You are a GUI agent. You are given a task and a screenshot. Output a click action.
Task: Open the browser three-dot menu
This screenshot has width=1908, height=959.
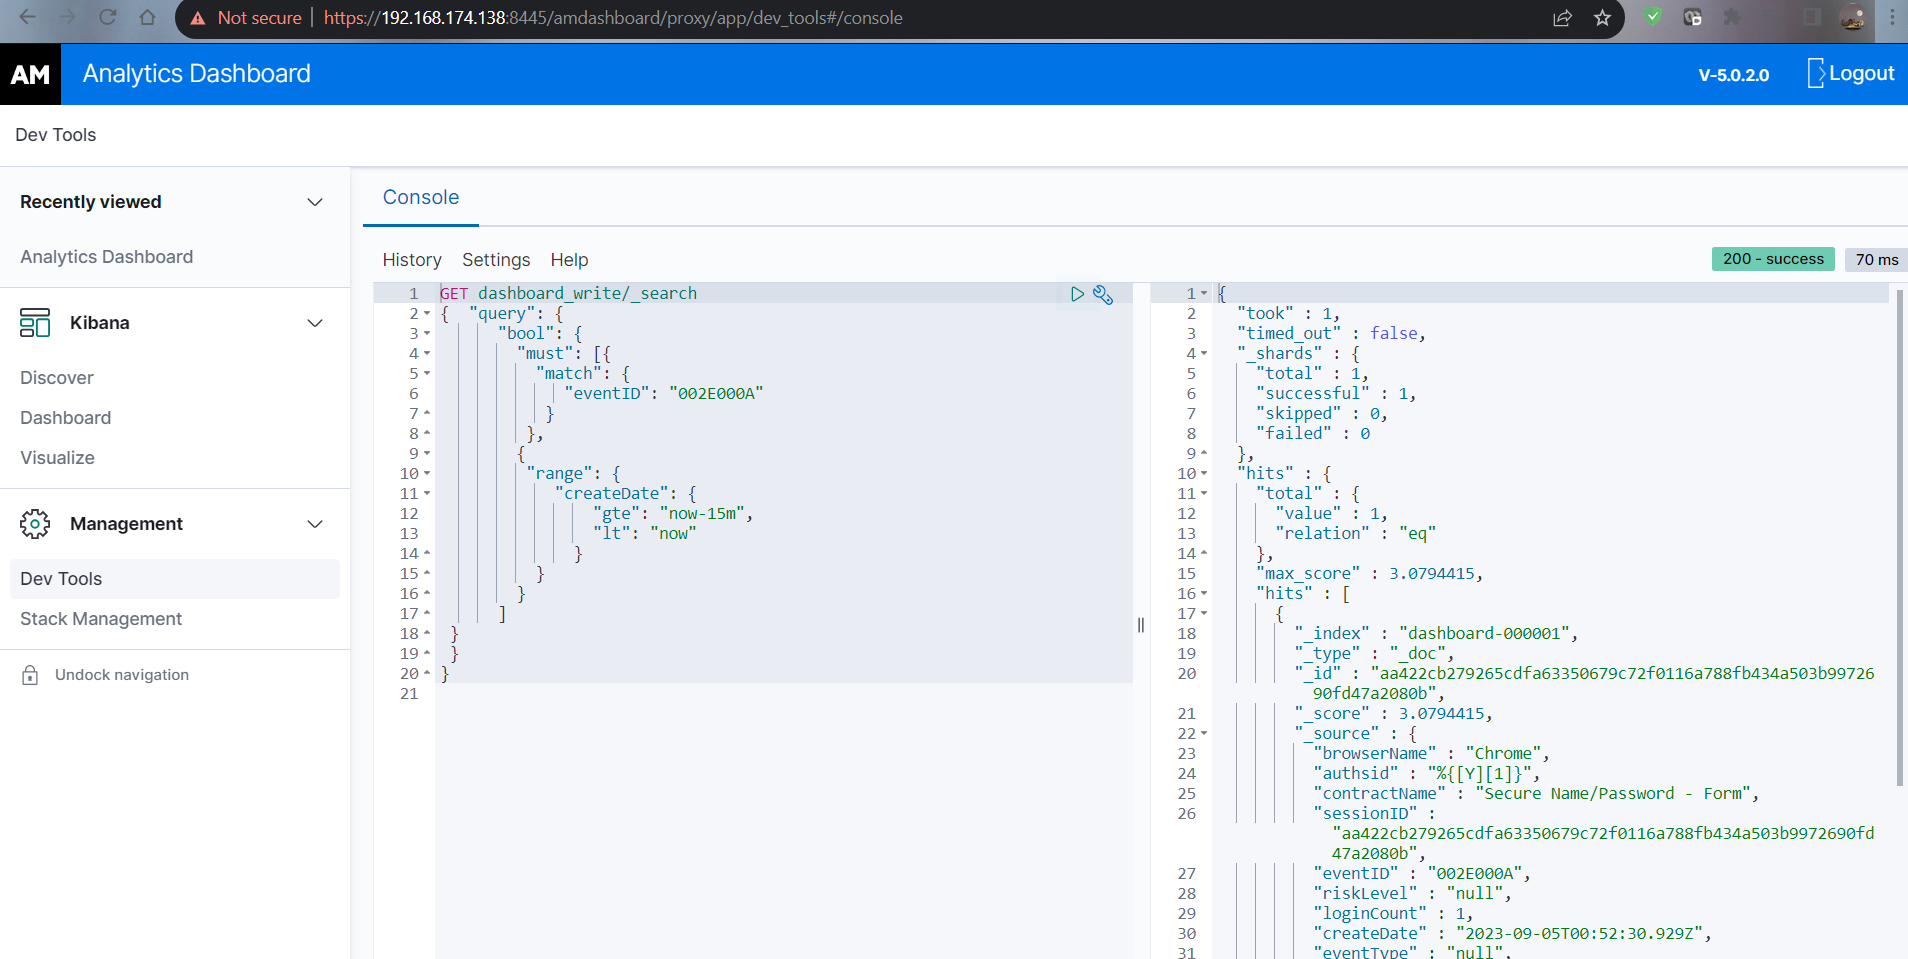[x=1892, y=17]
